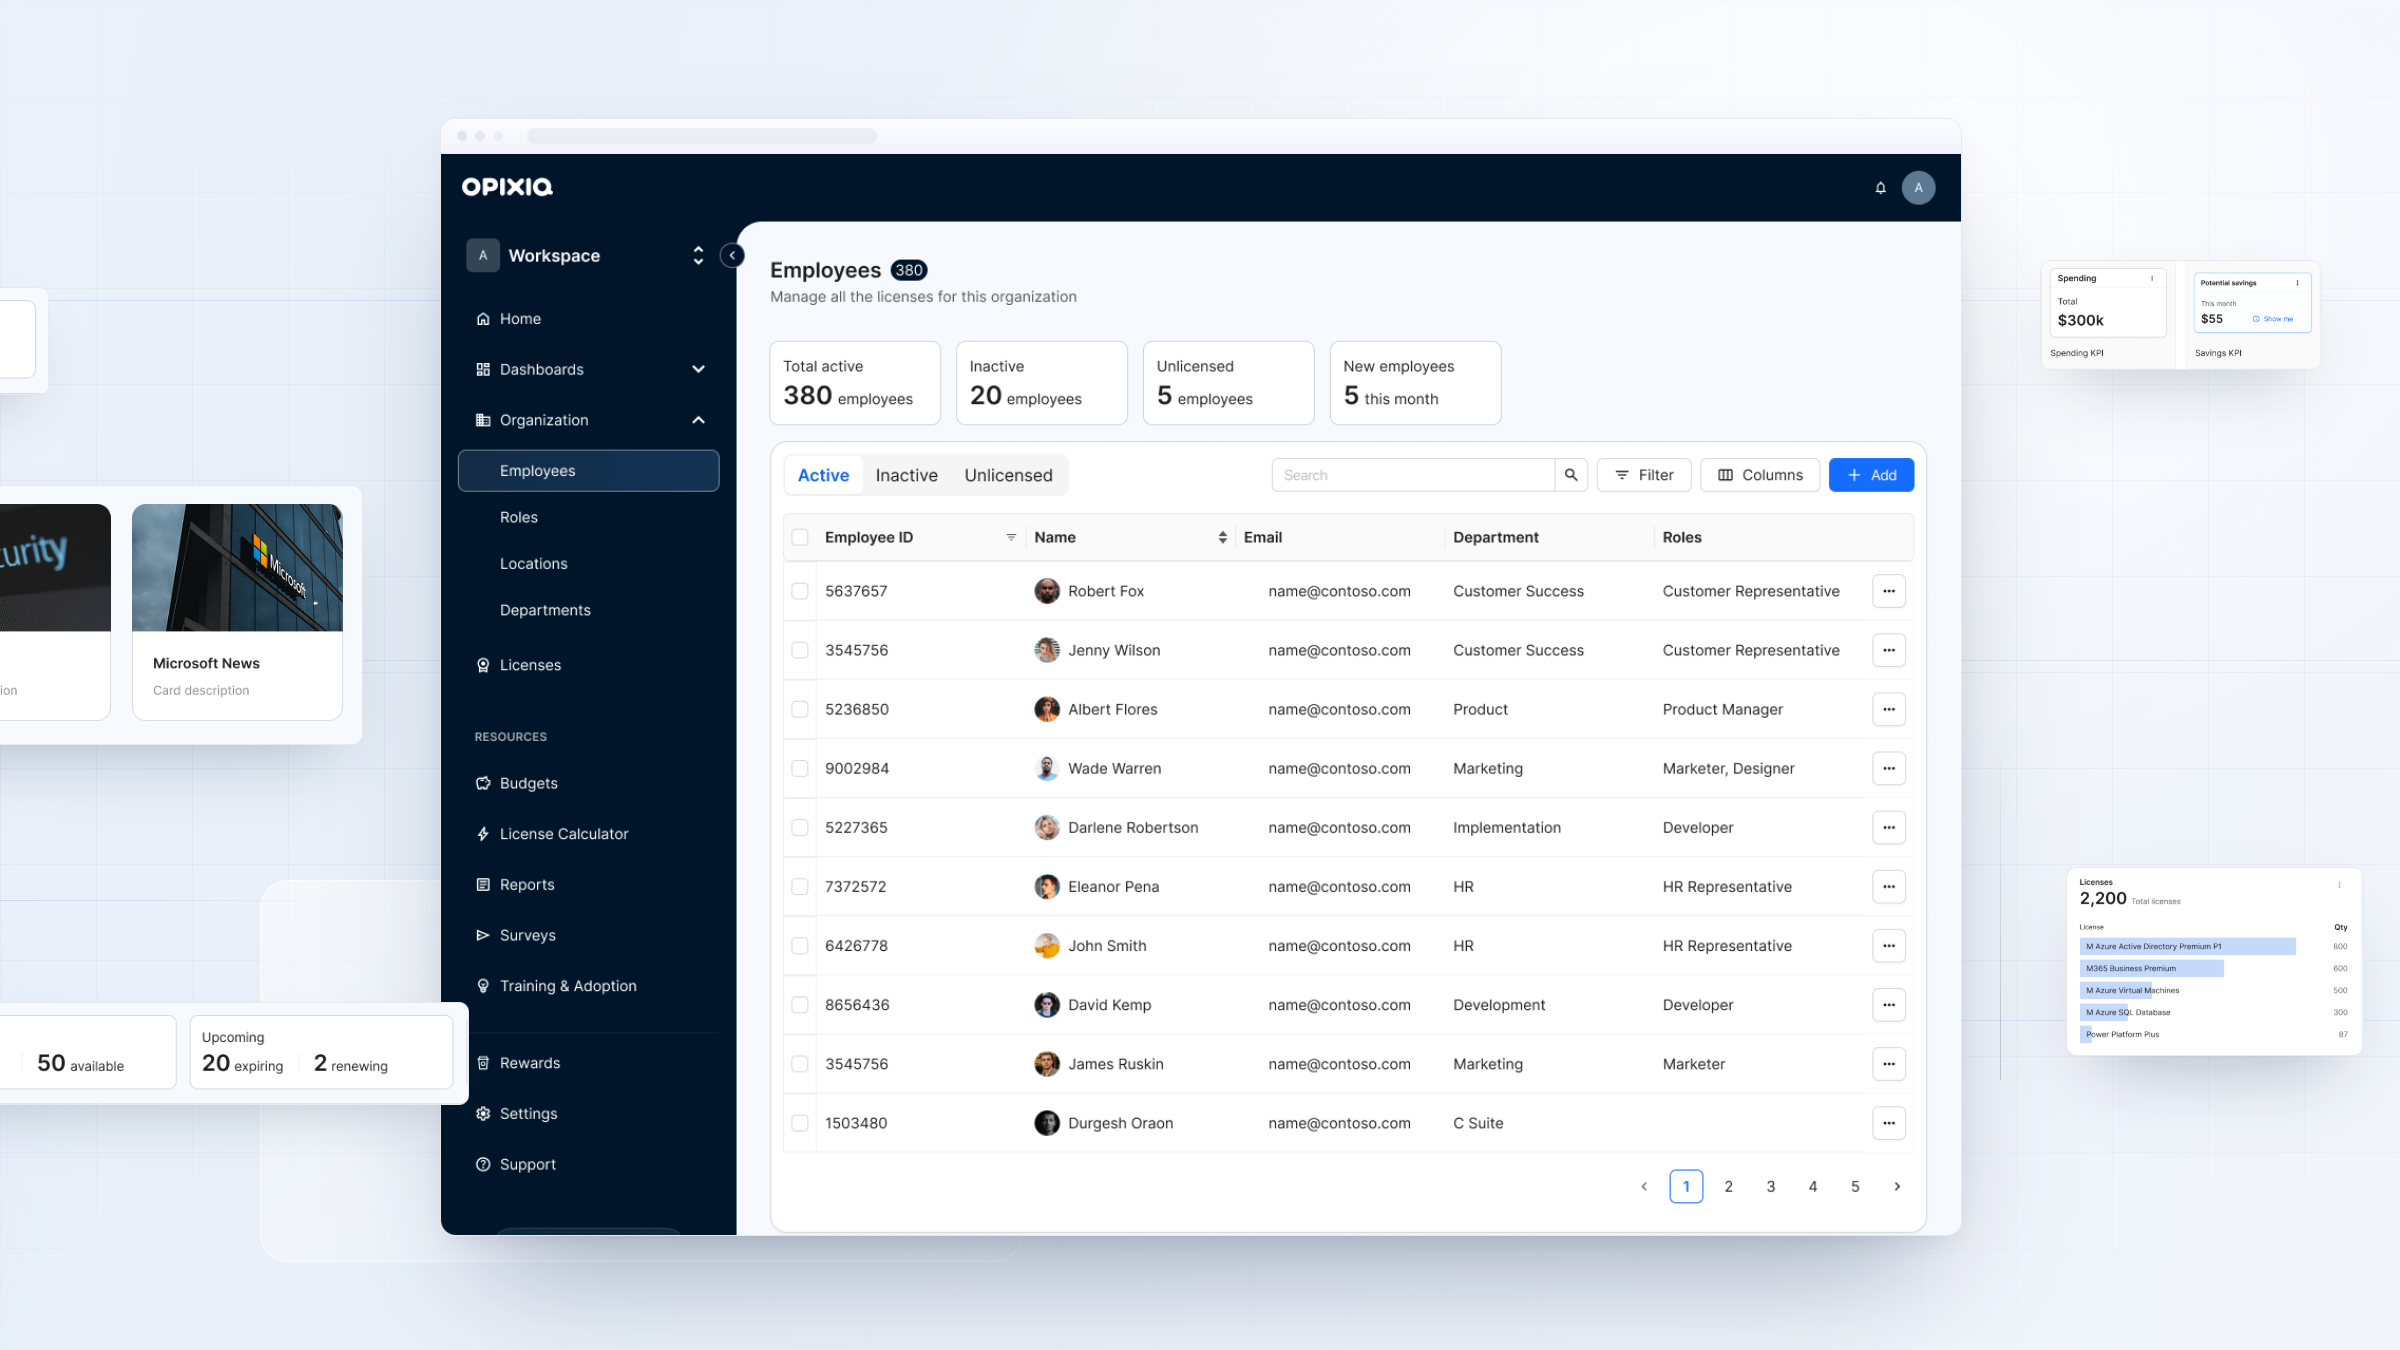
Task: Collapse the sidebar with the arrow button
Action: coord(732,256)
